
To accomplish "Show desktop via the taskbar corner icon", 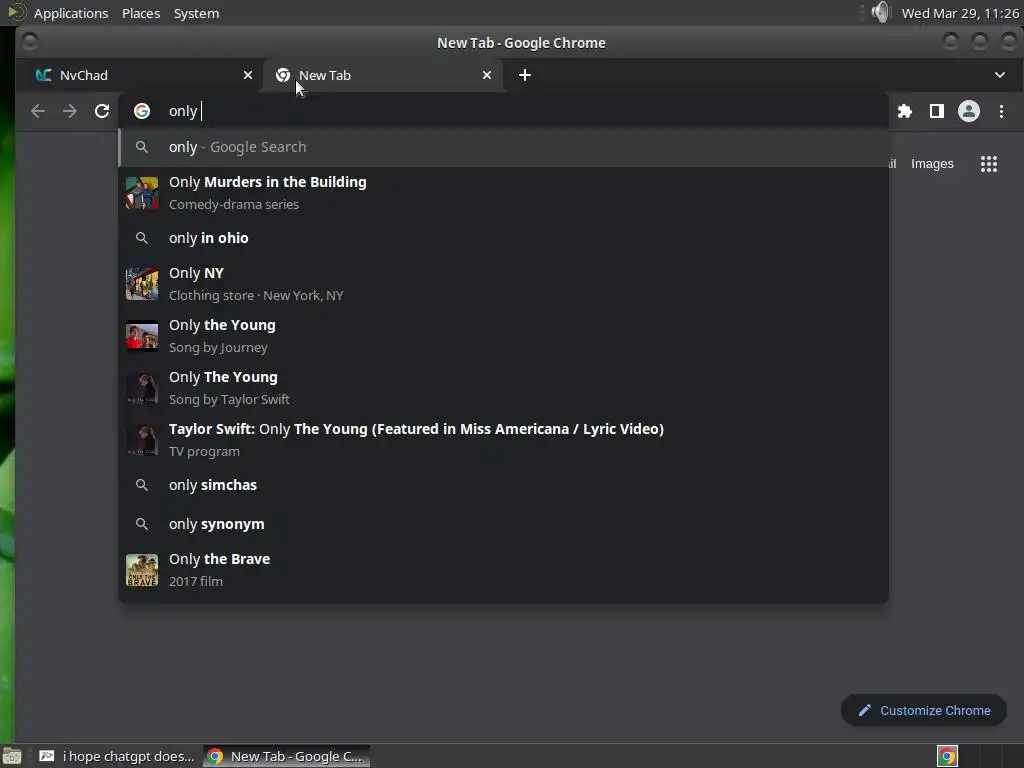I will [12, 756].
